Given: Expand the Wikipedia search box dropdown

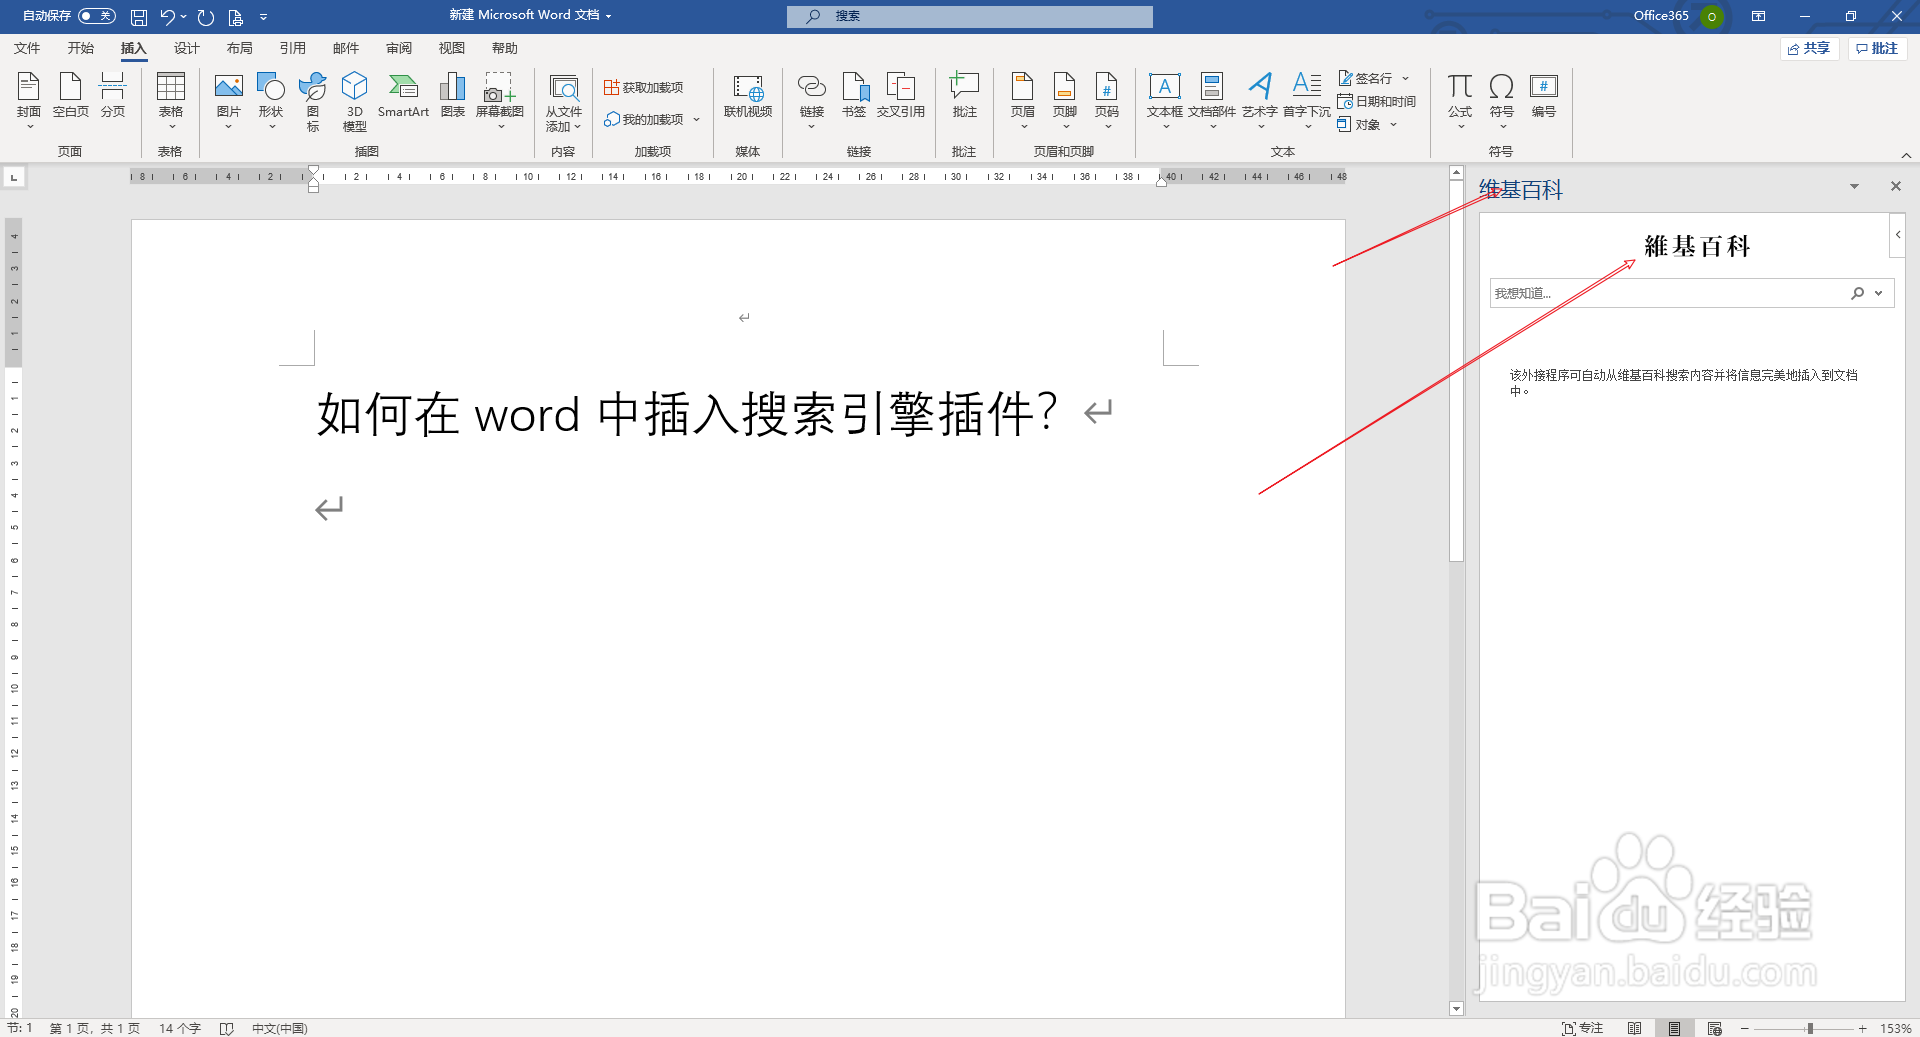Looking at the screenshot, I should point(1879,293).
